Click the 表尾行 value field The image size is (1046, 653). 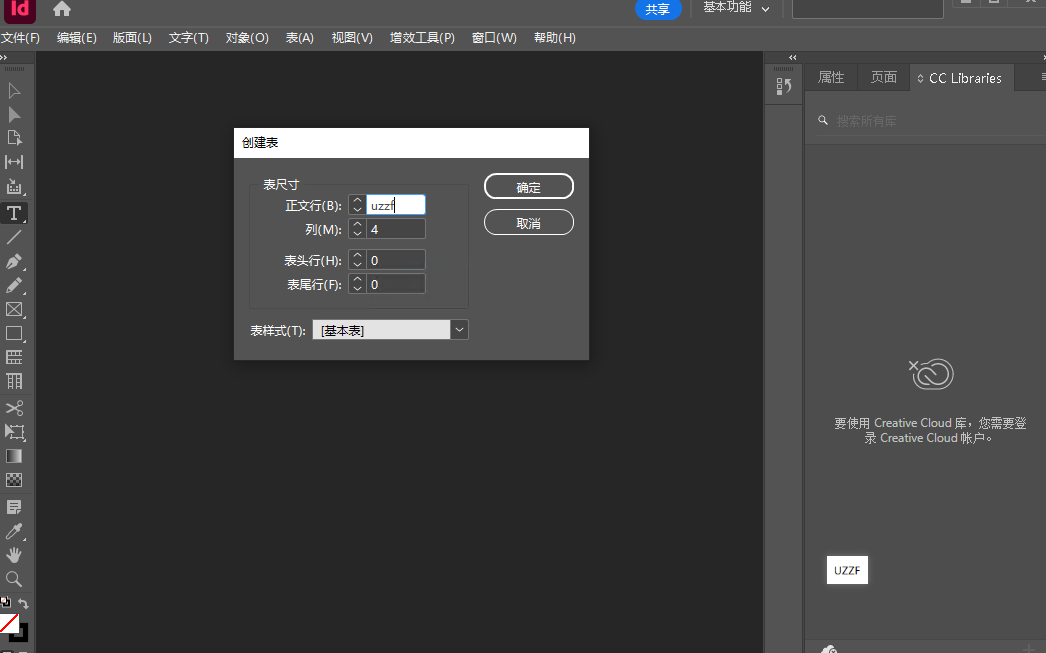point(396,283)
